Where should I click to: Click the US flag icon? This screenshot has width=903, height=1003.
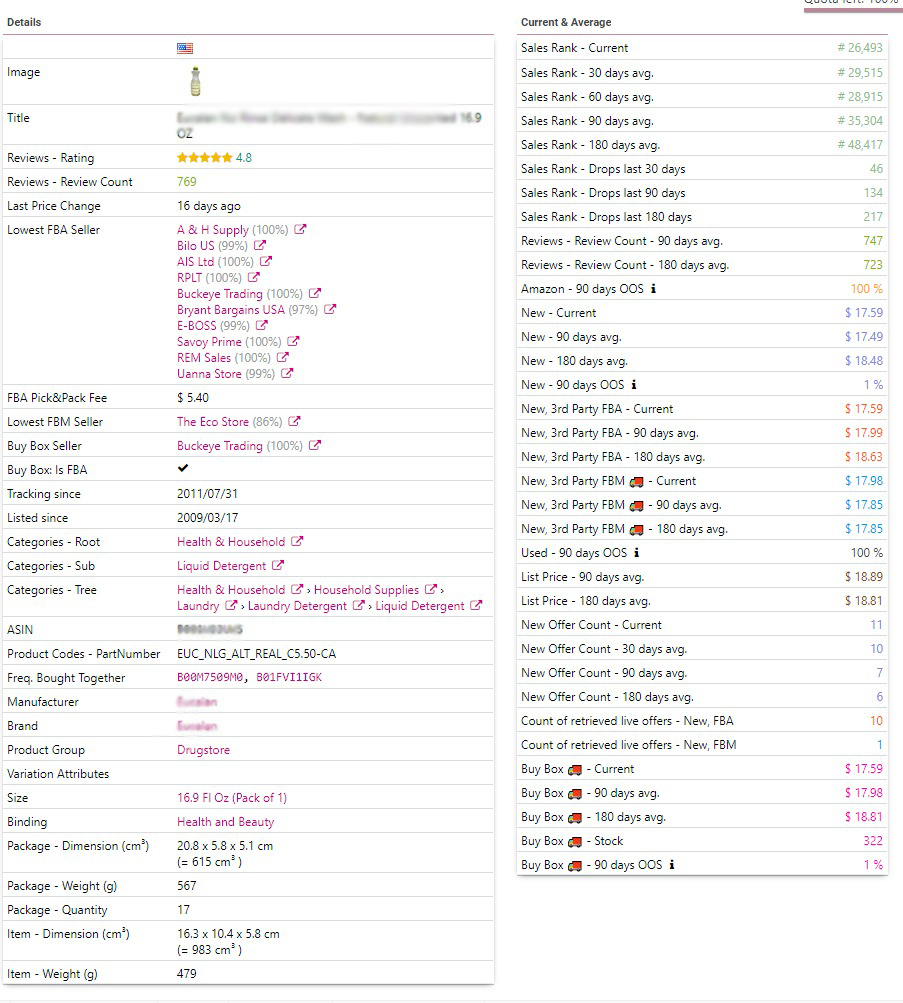(x=185, y=48)
